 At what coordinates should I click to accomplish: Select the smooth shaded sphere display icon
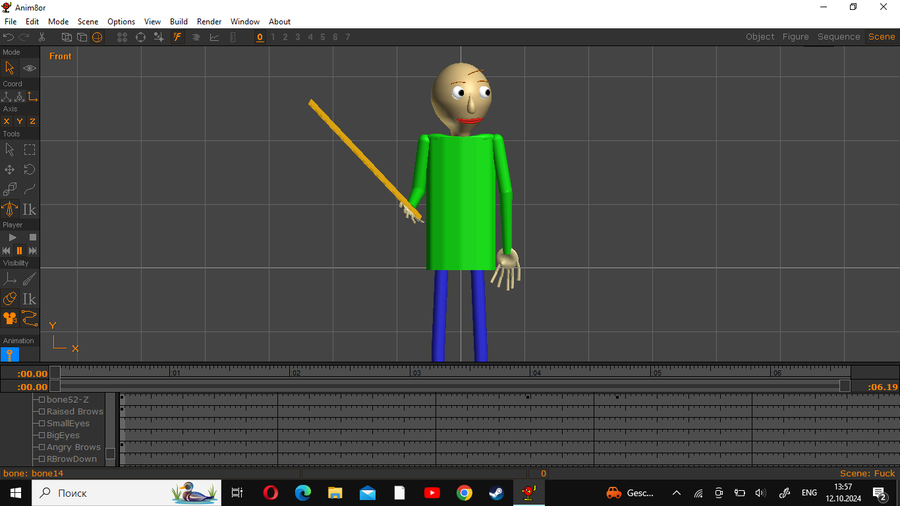98,37
